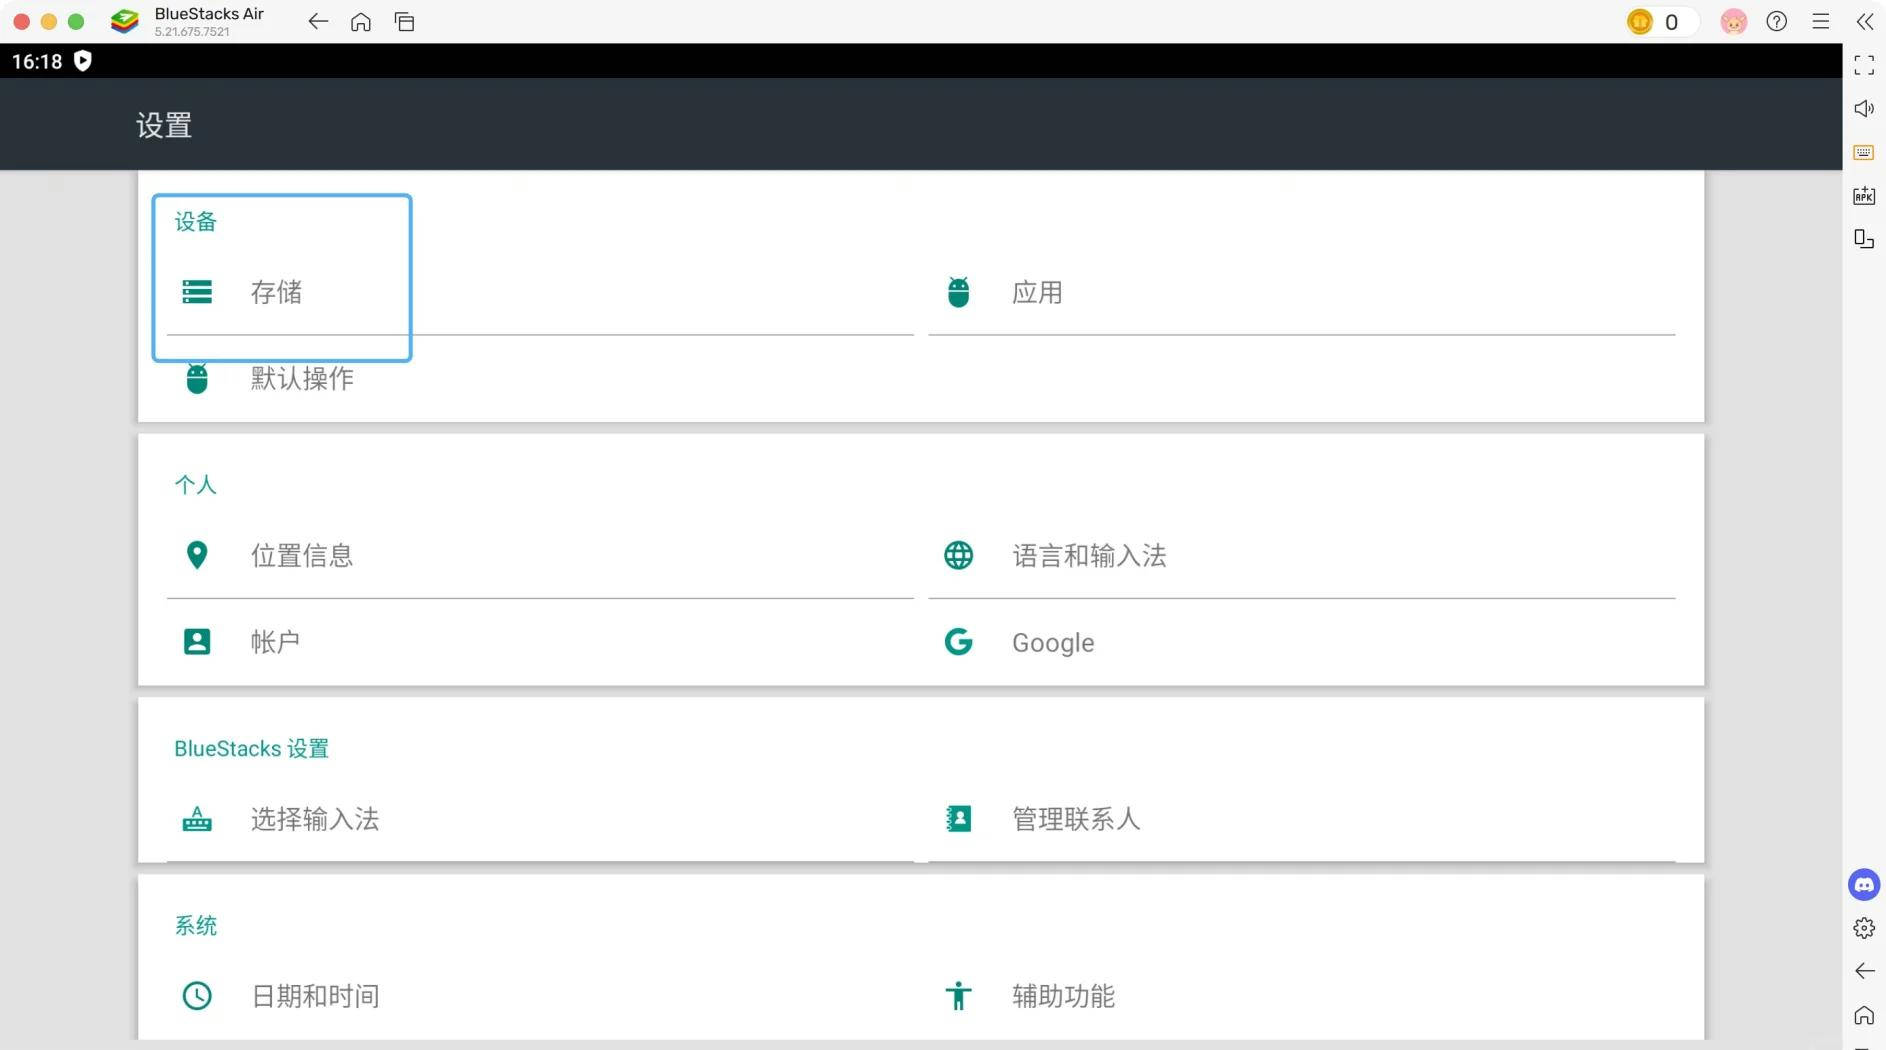The height and width of the screenshot is (1050, 1886).
Task: Click the Install APK sidebar icon
Action: [x=1864, y=196]
